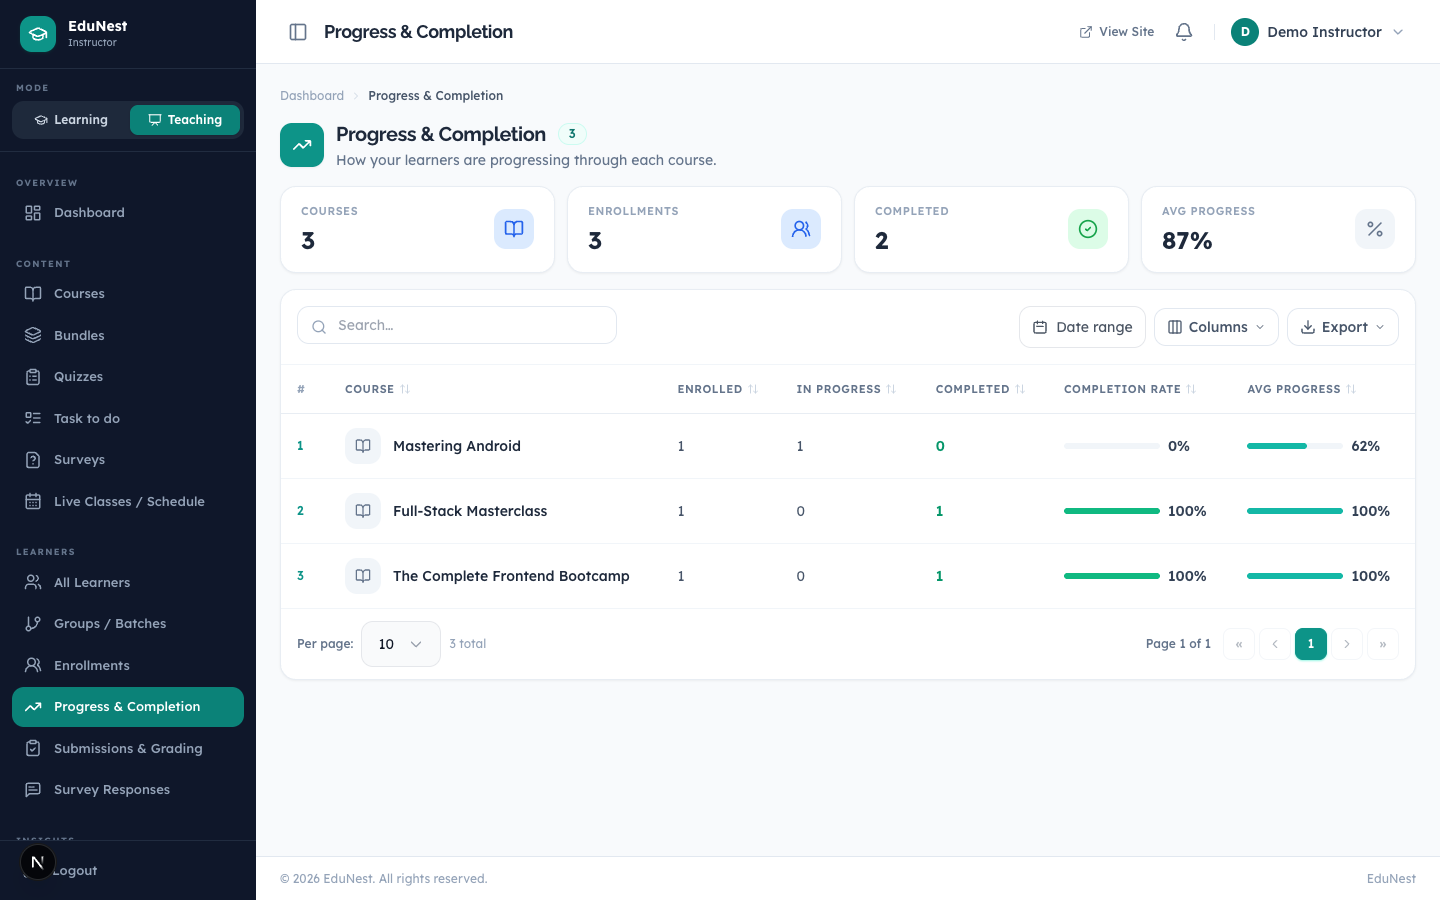Click the Mastering Android course name
Screen dimensions: 1440x900
[x=457, y=446]
